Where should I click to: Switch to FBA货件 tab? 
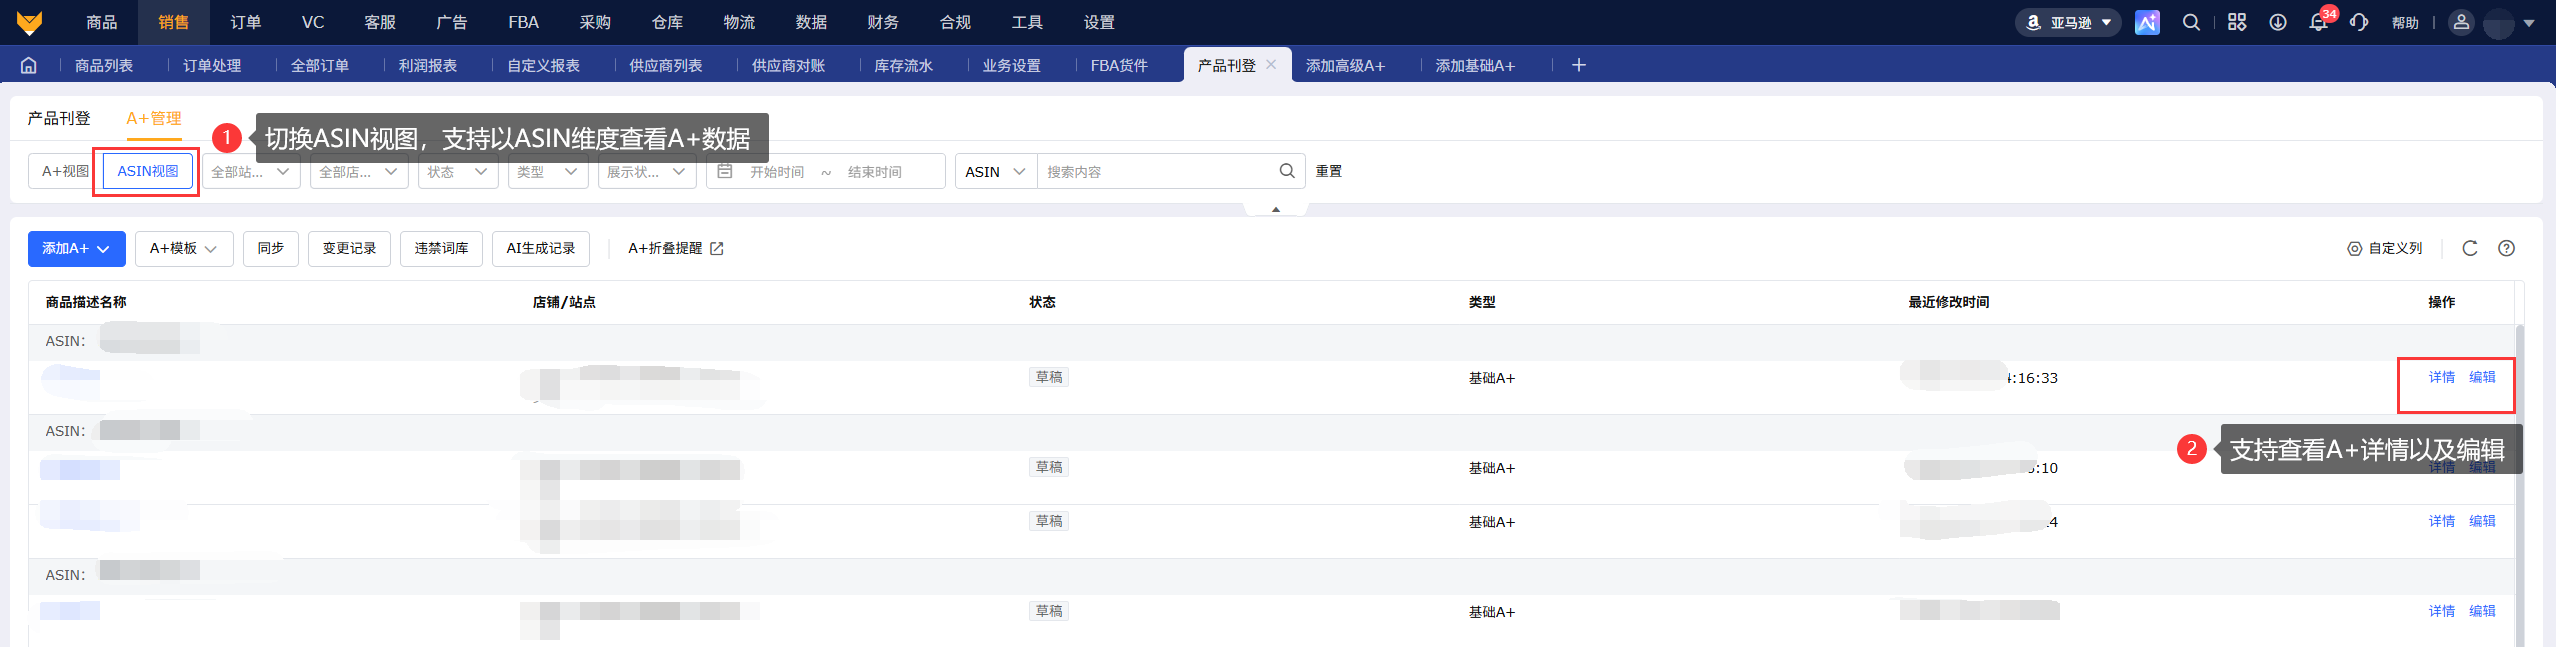pos(1119,65)
